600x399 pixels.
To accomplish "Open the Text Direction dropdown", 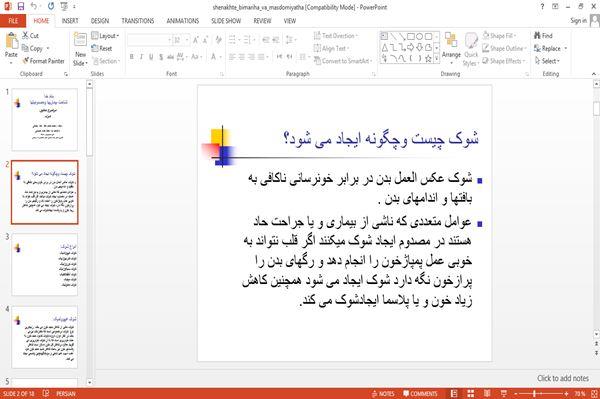I will [336, 36].
